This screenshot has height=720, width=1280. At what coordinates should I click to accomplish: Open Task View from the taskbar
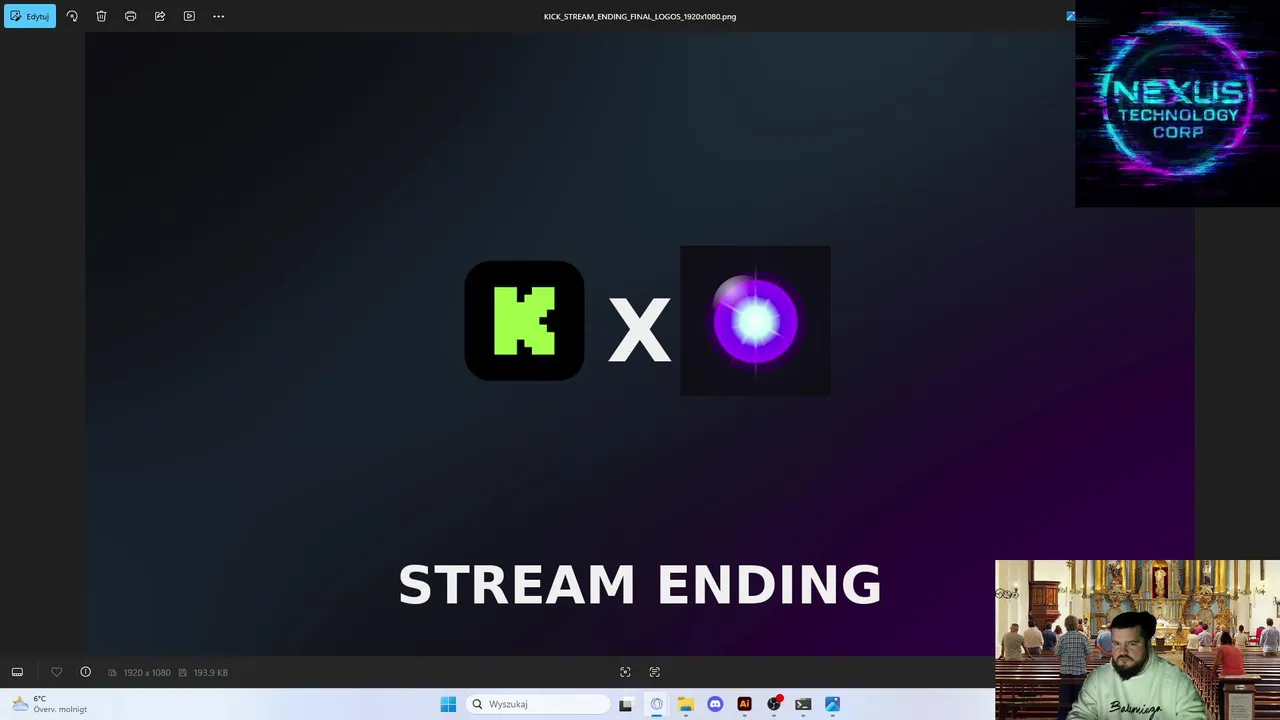pyautogui.click(x=626, y=704)
